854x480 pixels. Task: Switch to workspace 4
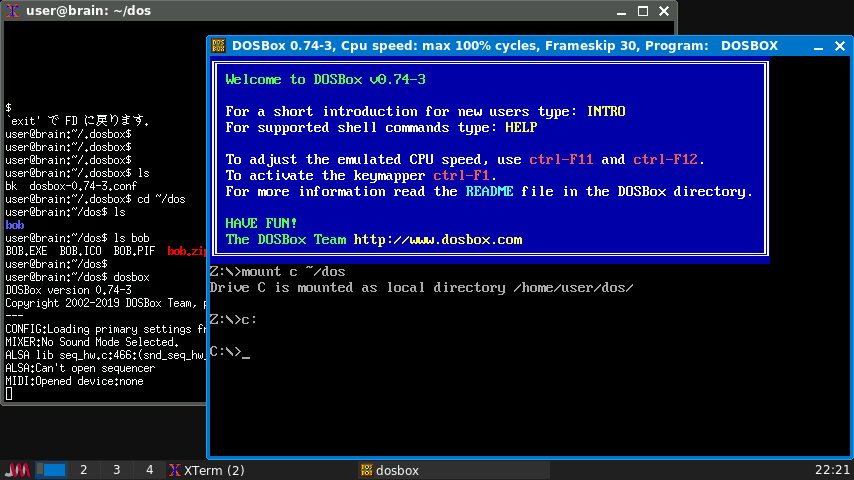click(149, 470)
